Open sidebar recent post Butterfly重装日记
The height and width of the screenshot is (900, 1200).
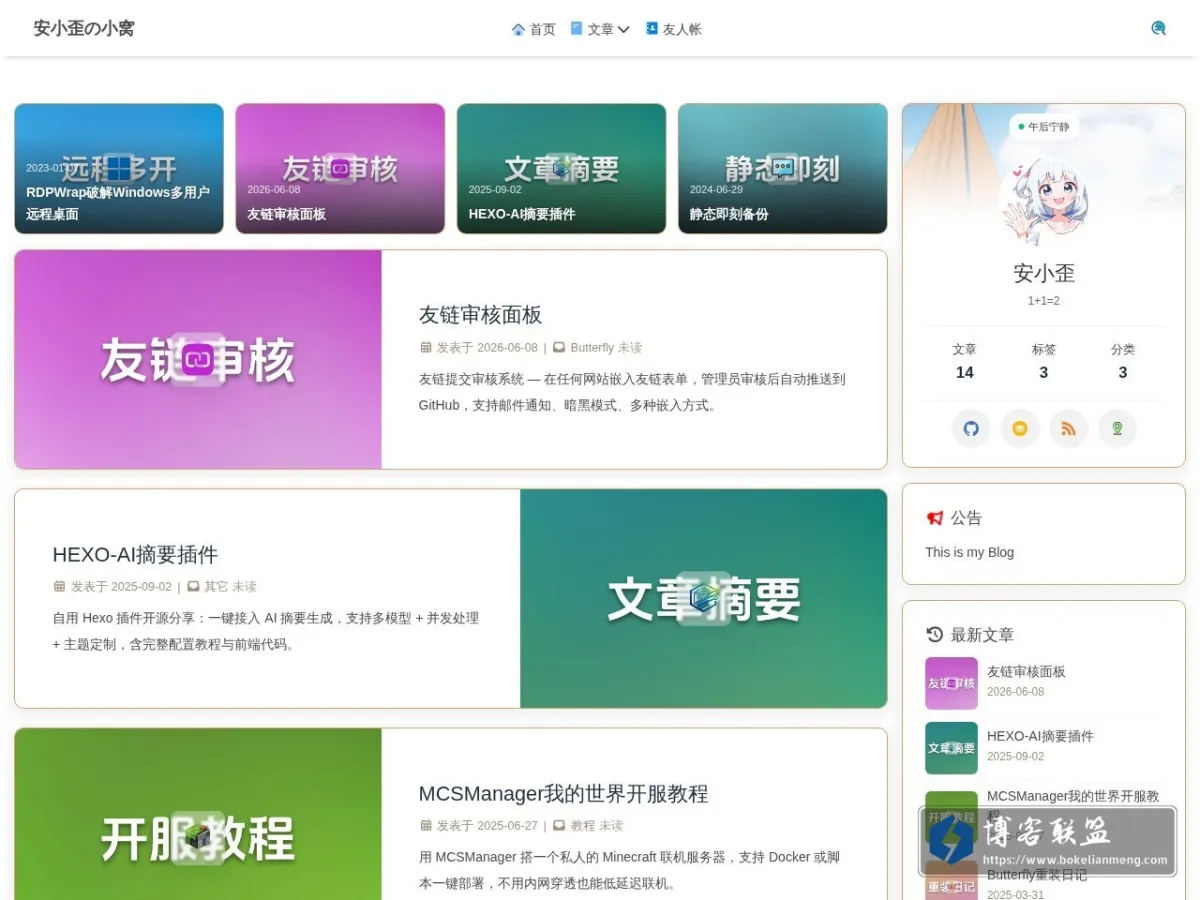coord(1037,875)
